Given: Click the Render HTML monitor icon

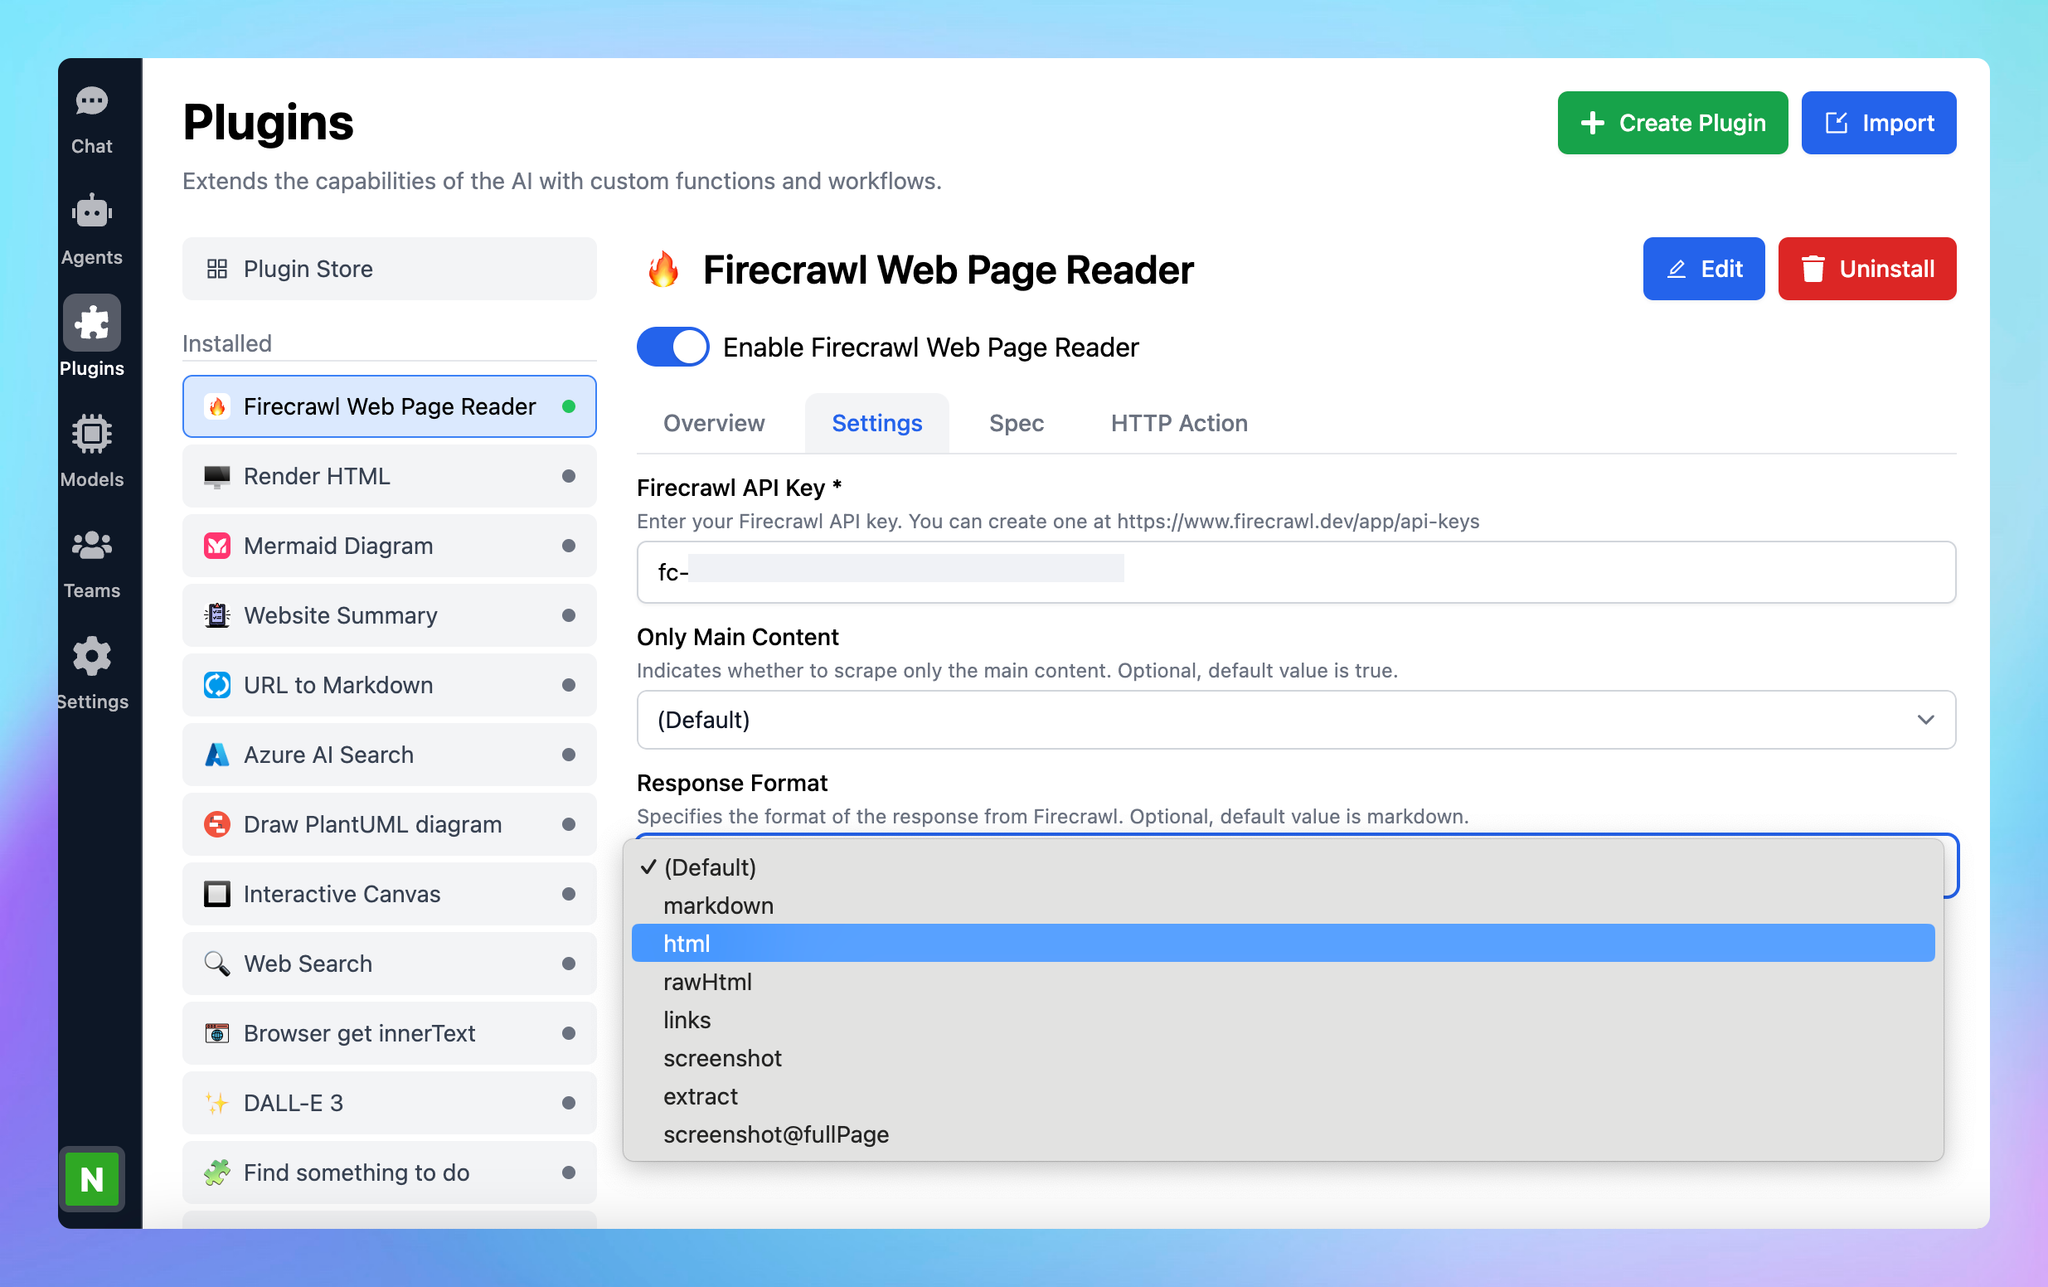Looking at the screenshot, I should coord(217,476).
